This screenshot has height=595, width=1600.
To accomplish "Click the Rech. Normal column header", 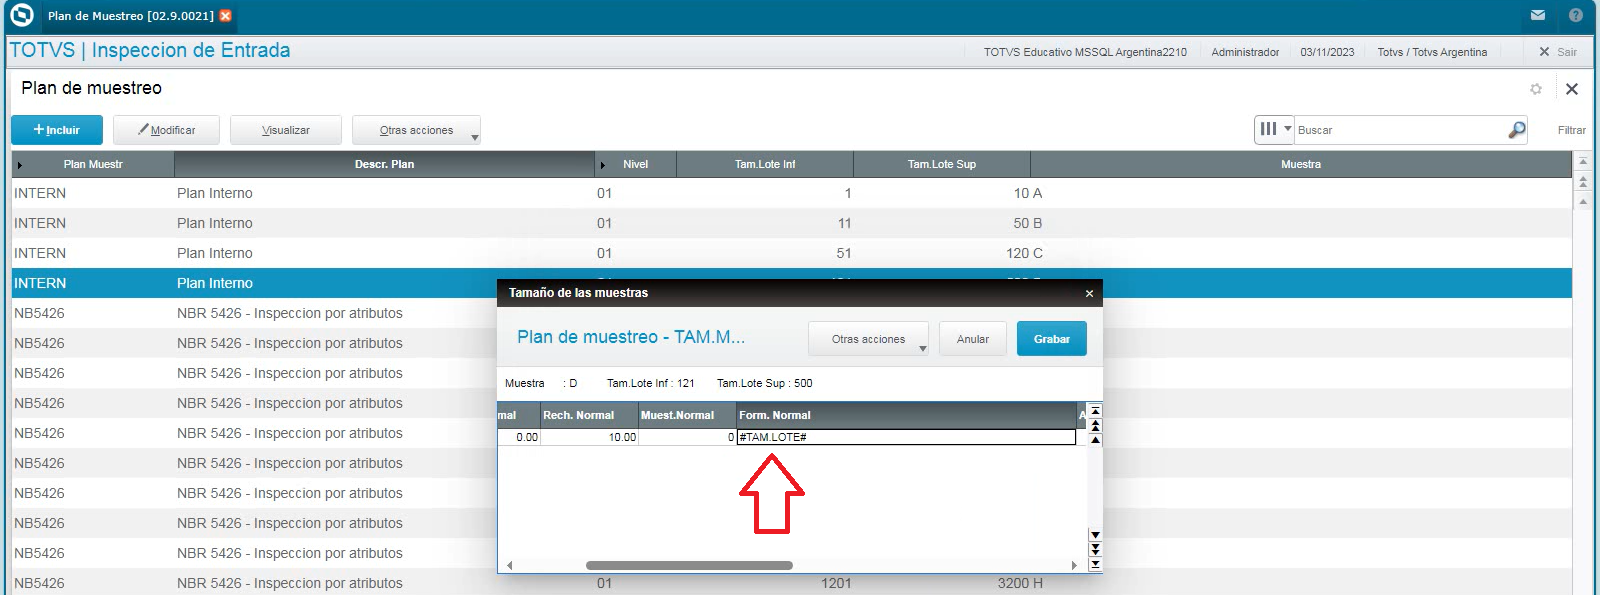I will tap(589, 415).
